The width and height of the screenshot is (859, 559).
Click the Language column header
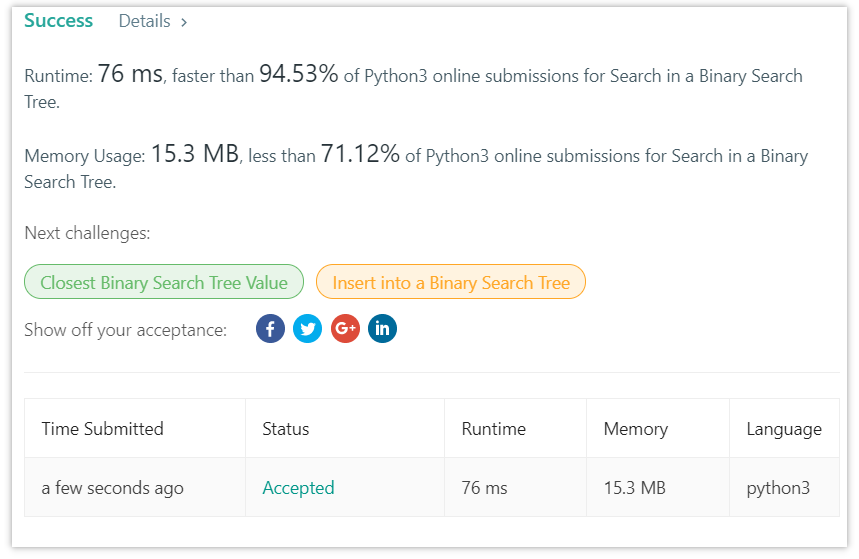click(784, 429)
